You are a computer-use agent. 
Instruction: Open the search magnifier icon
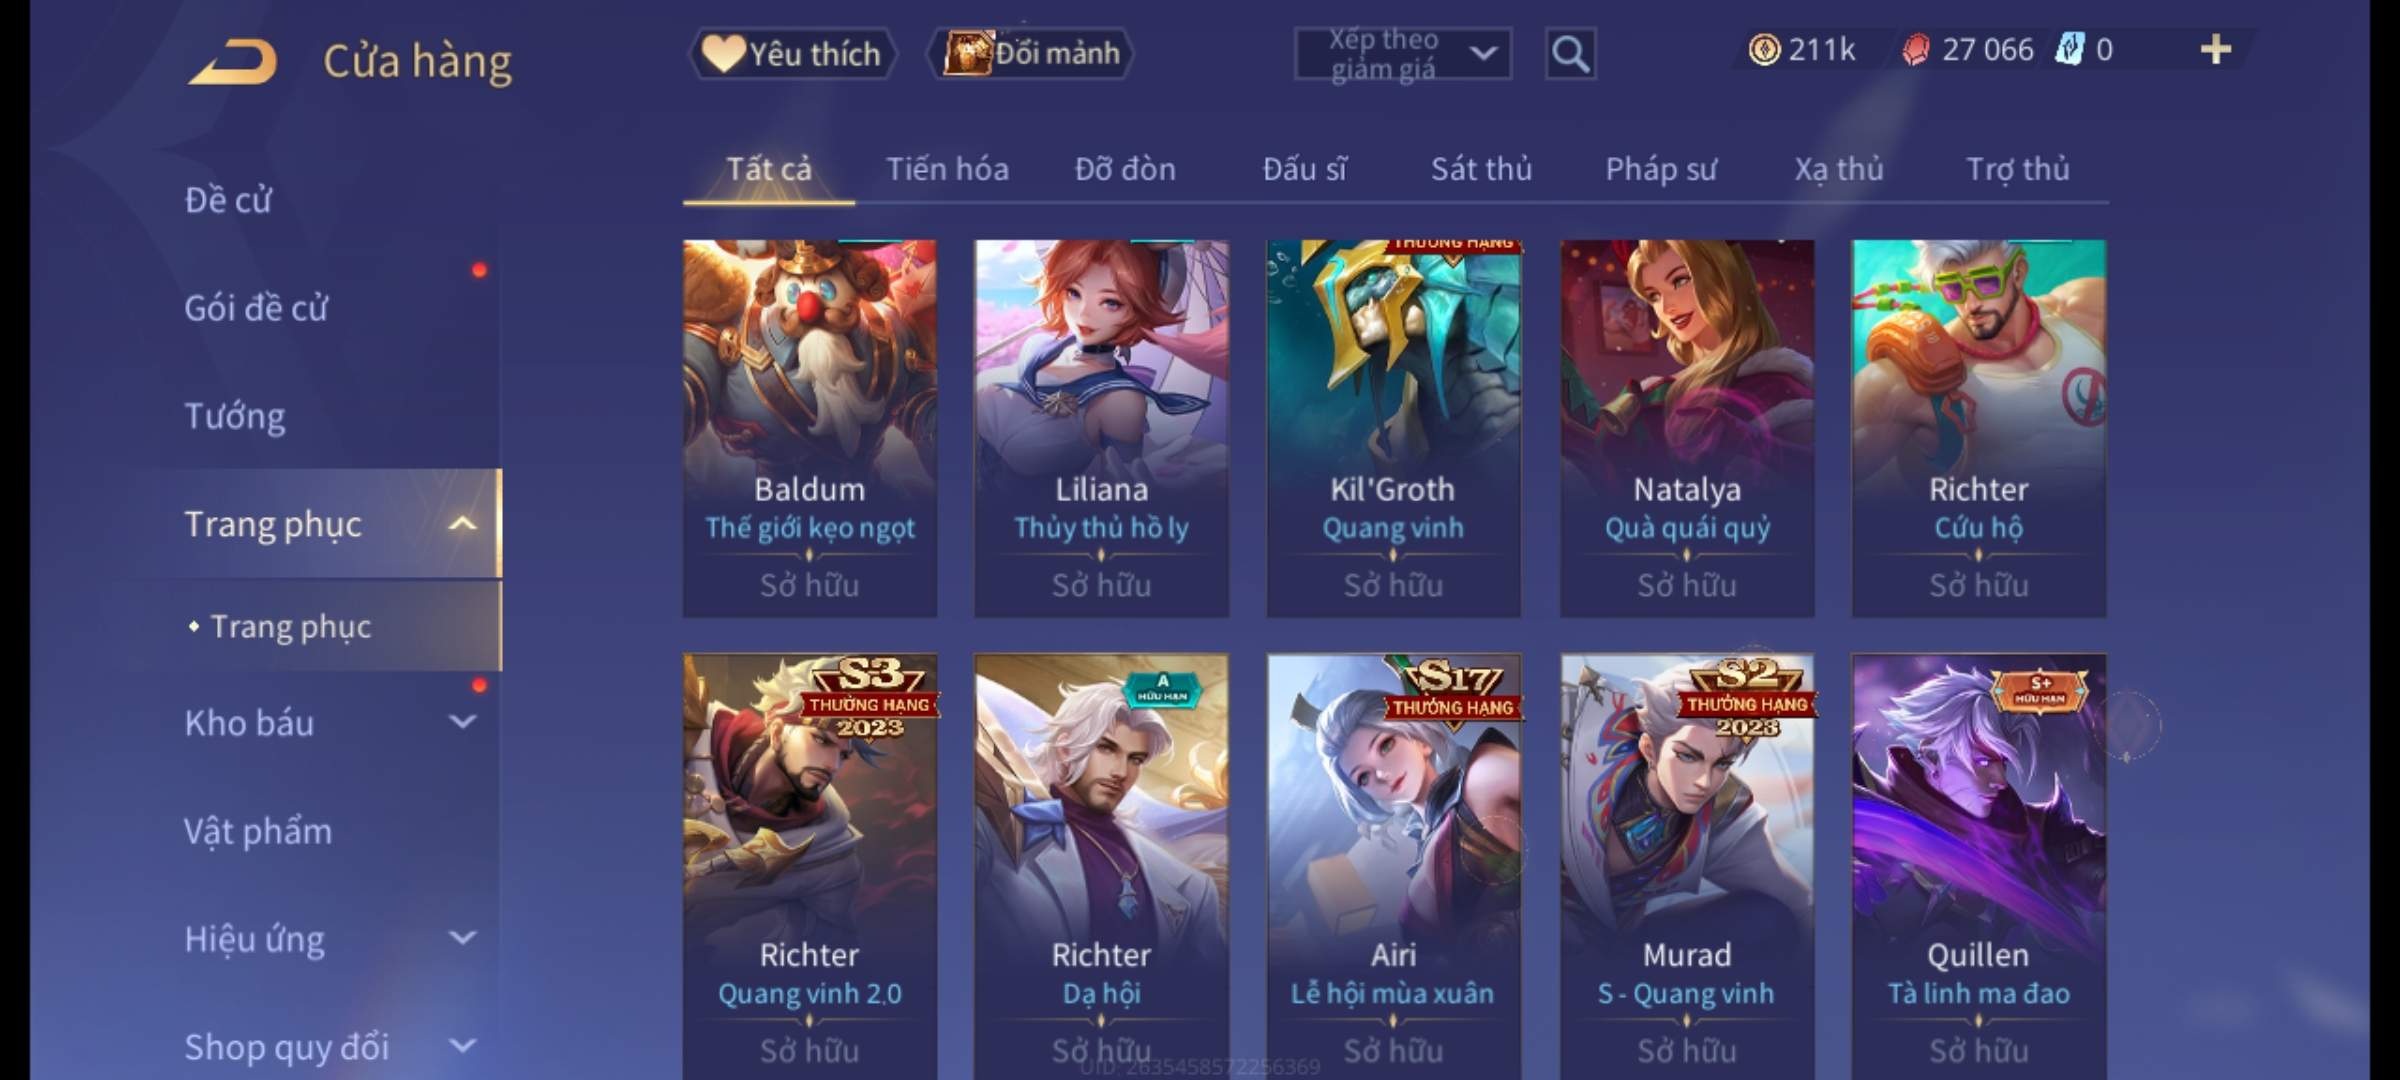[x=1570, y=53]
